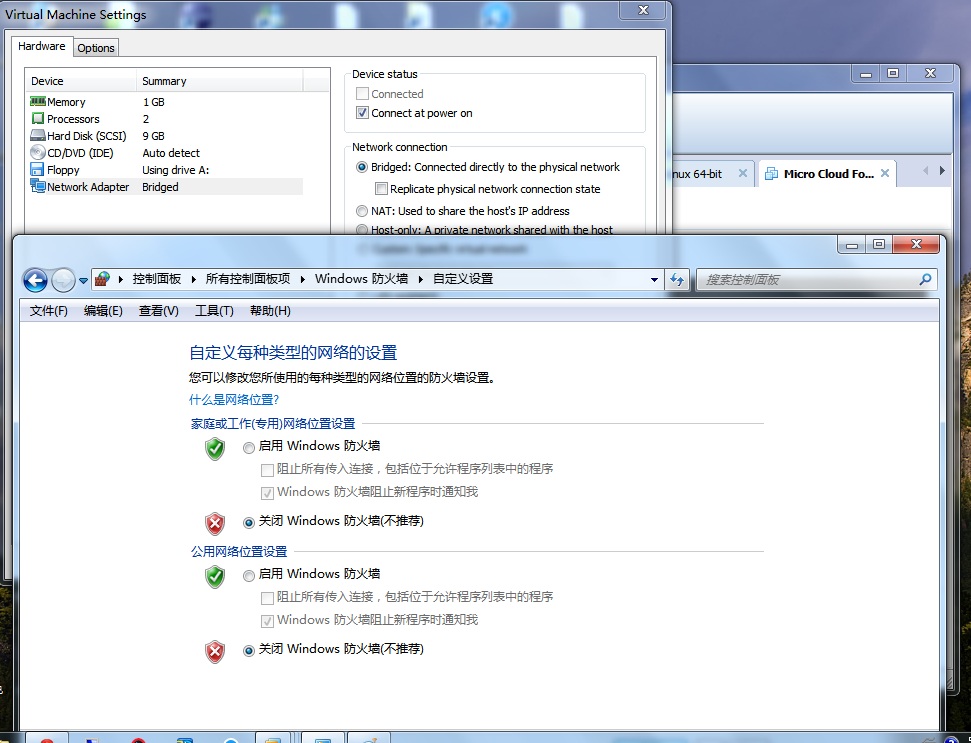Click the search magnifier icon
The height and width of the screenshot is (743, 971).
pyautogui.click(x=925, y=280)
